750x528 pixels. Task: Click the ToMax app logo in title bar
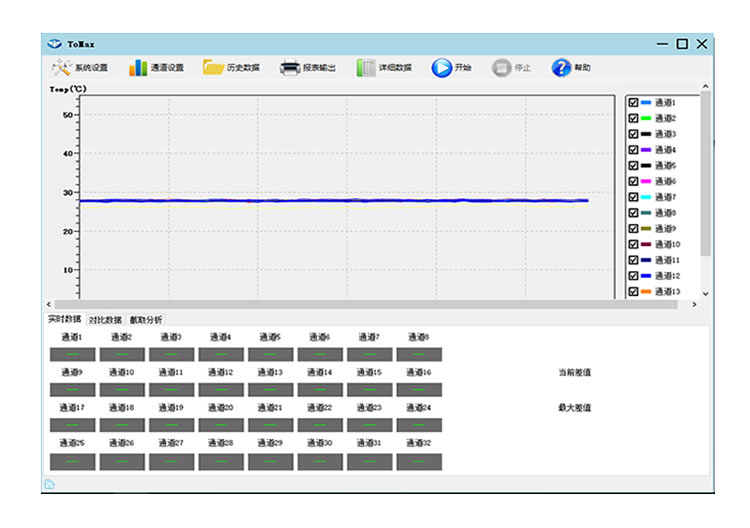tap(55, 44)
